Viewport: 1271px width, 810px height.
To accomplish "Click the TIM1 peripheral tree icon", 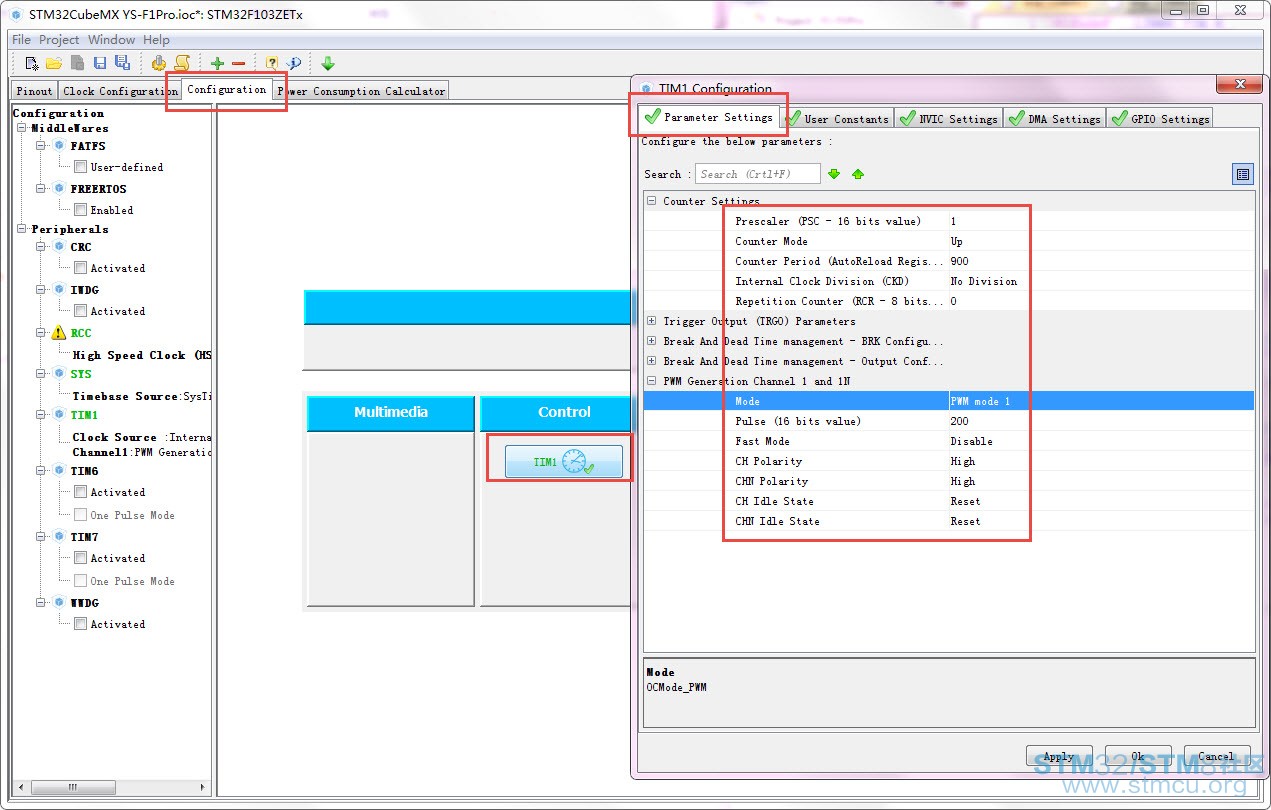I will pos(59,415).
